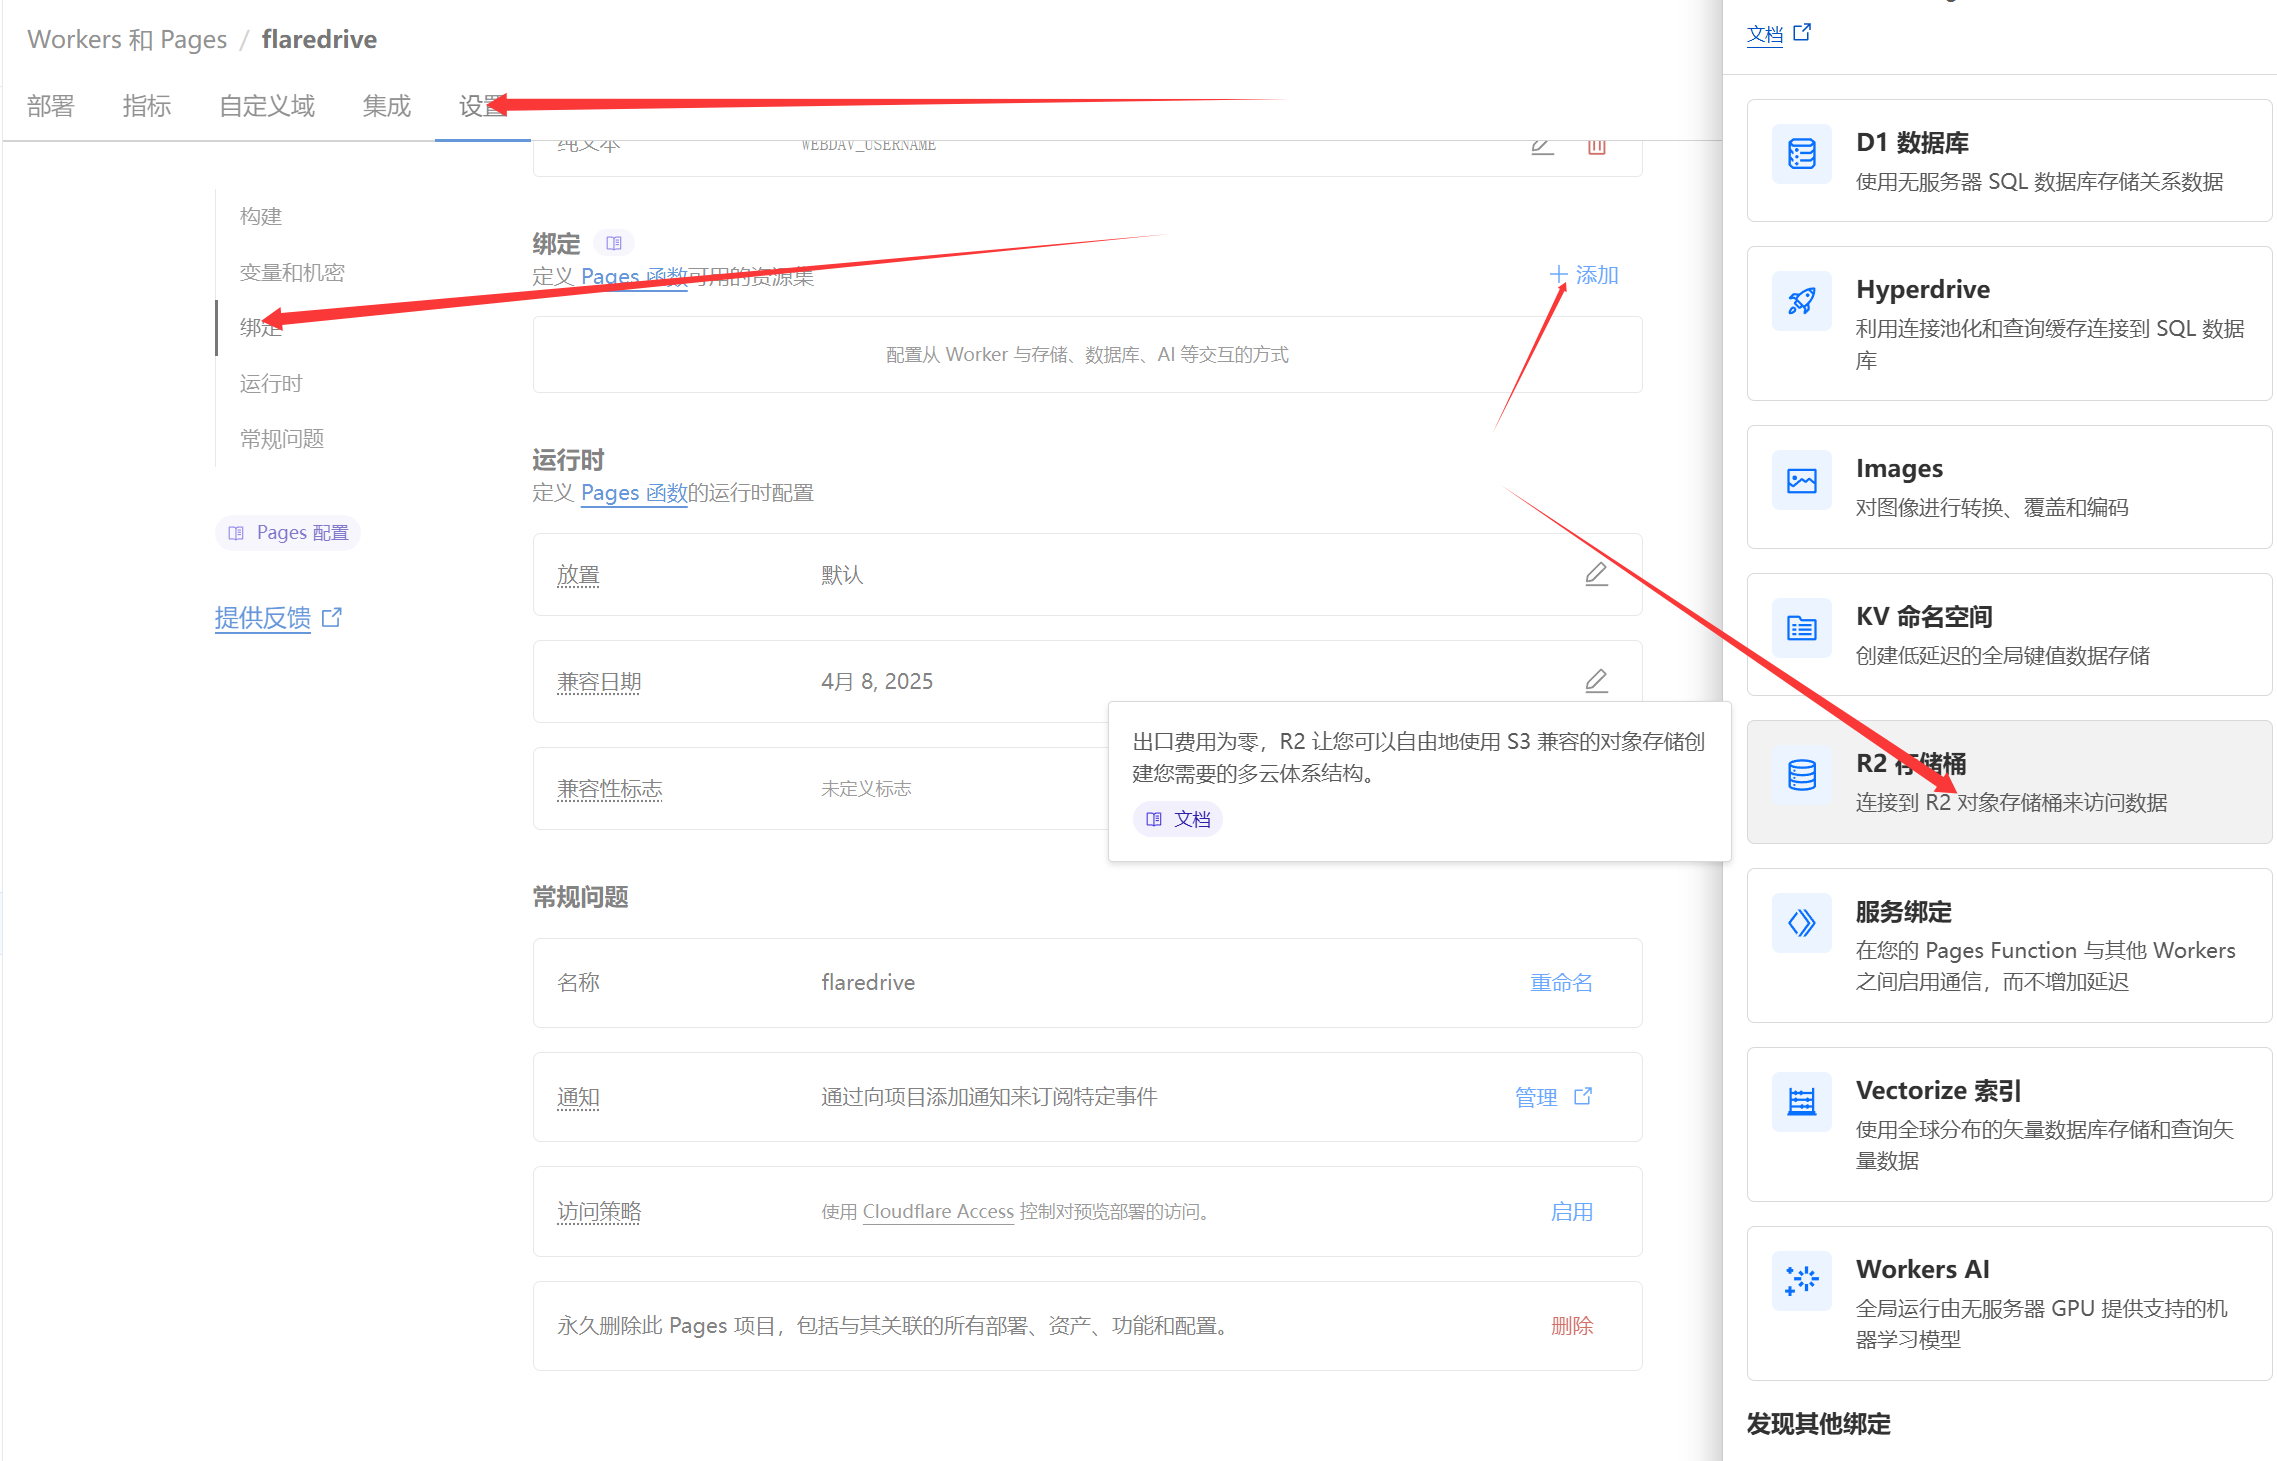Screen dimensions: 2277x1461
Task: Go to 变量和机密 section in sidebar
Action: click(292, 273)
